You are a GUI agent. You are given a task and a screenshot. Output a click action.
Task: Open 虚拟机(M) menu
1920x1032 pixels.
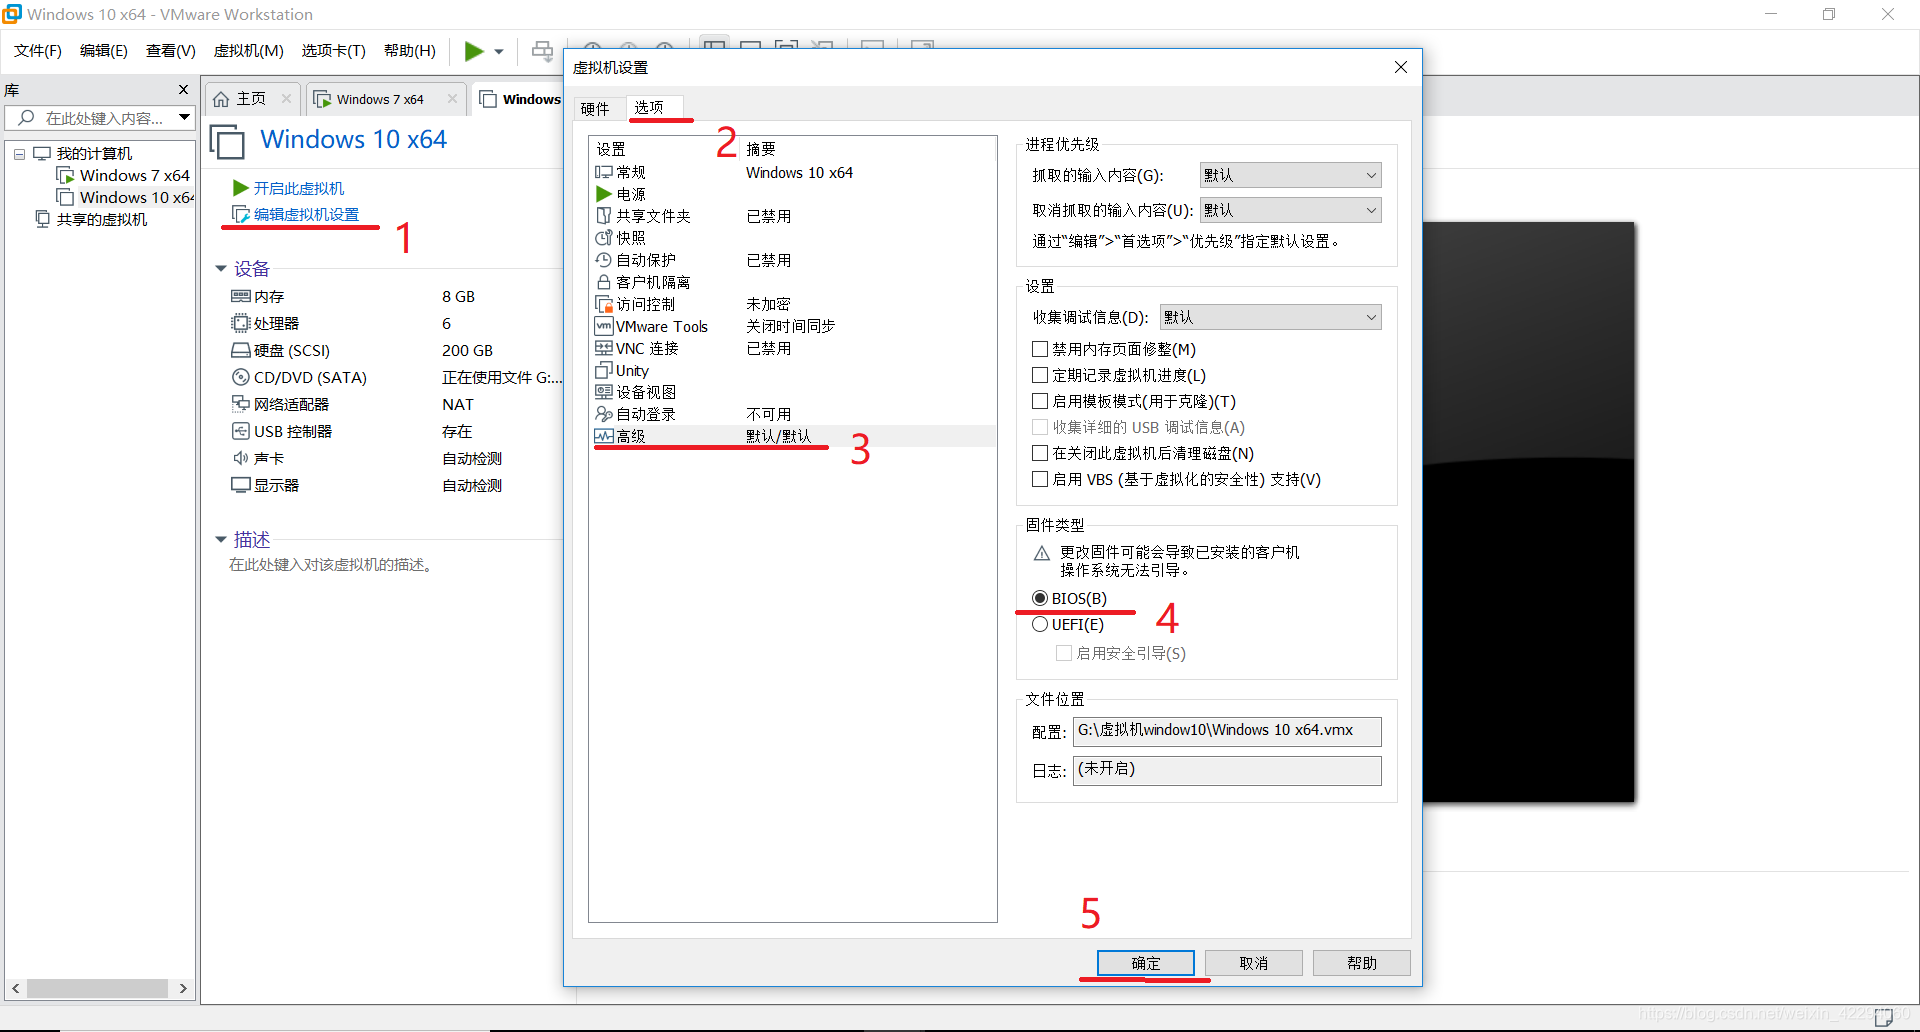coord(249,51)
